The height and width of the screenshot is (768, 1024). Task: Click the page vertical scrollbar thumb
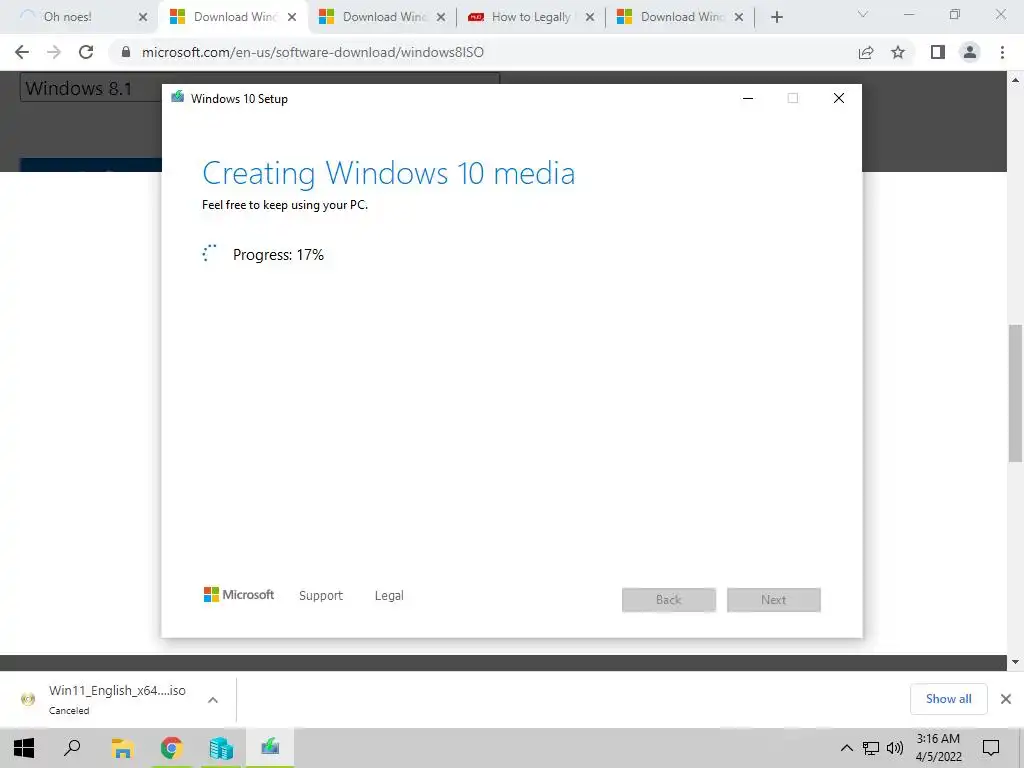tap(1015, 393)
